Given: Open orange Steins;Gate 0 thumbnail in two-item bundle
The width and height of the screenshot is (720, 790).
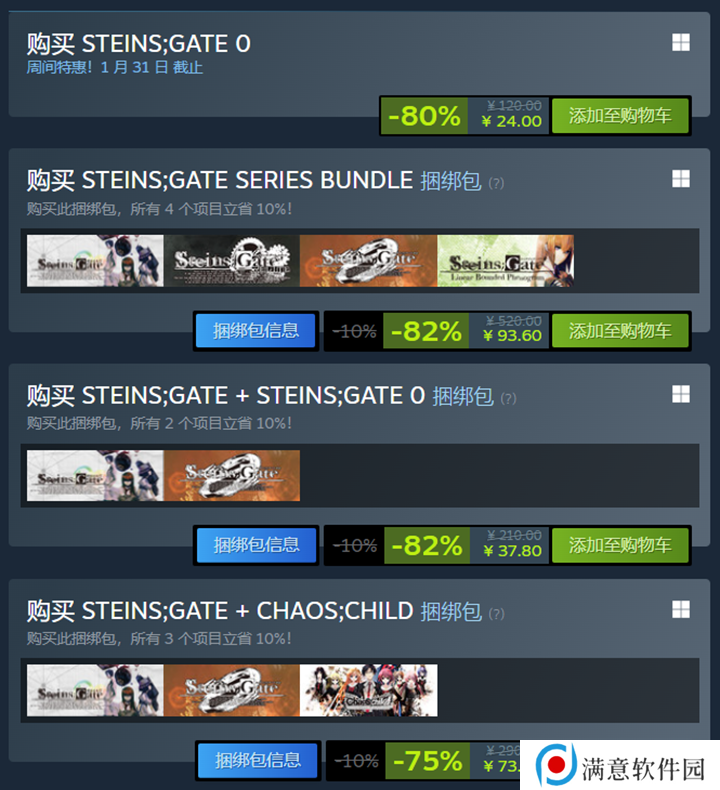Looking at the screenshot, I should coord(232,476).
